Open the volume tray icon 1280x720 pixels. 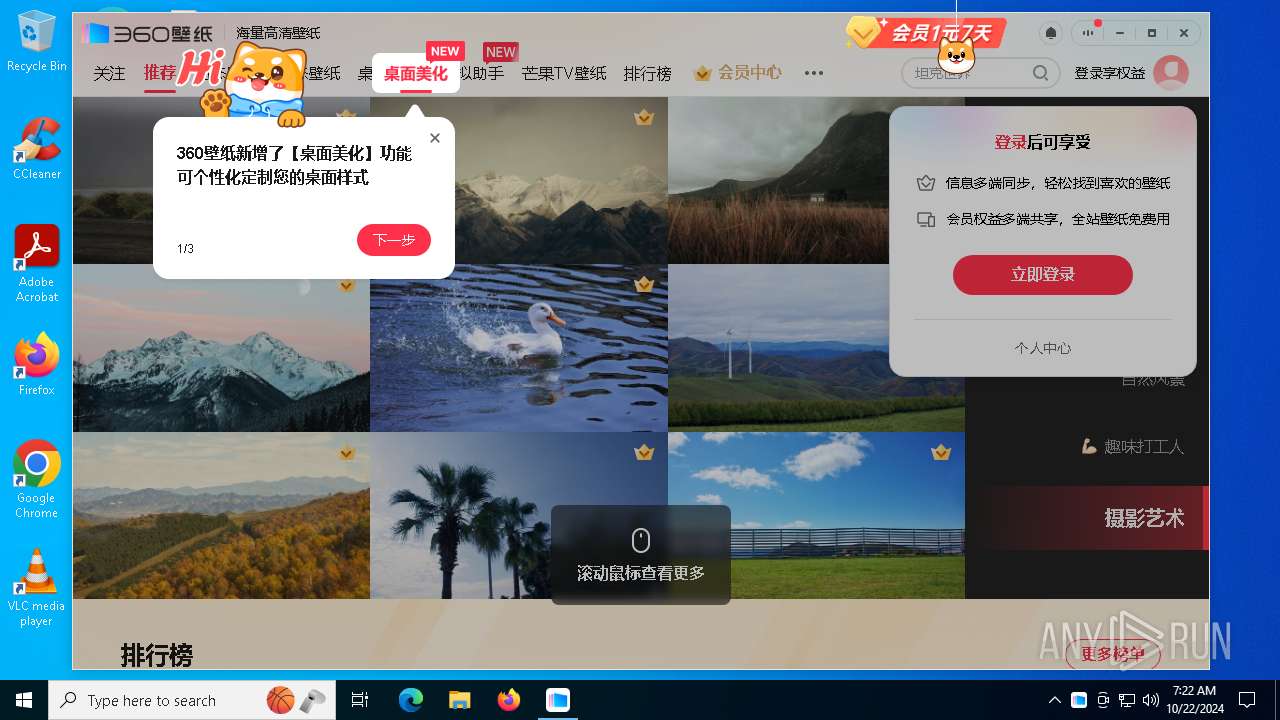(x=1151, y=700)
